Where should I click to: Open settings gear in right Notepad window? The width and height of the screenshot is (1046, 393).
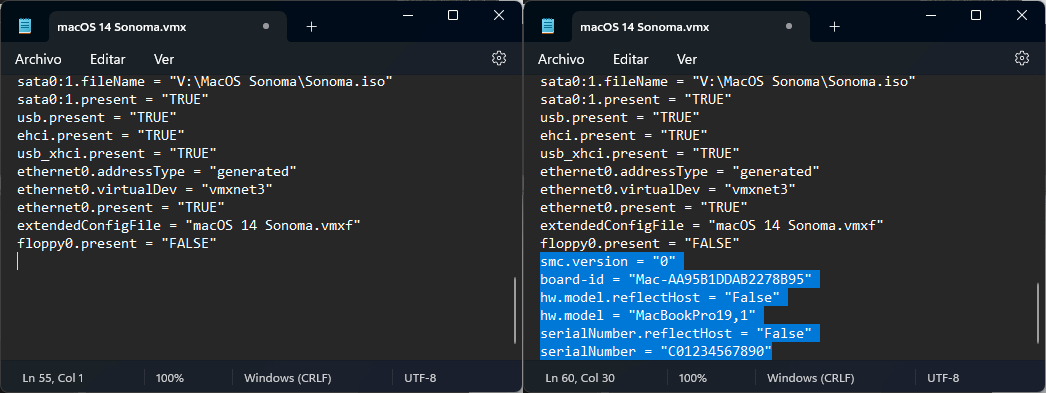click(x=1021, y=58)
